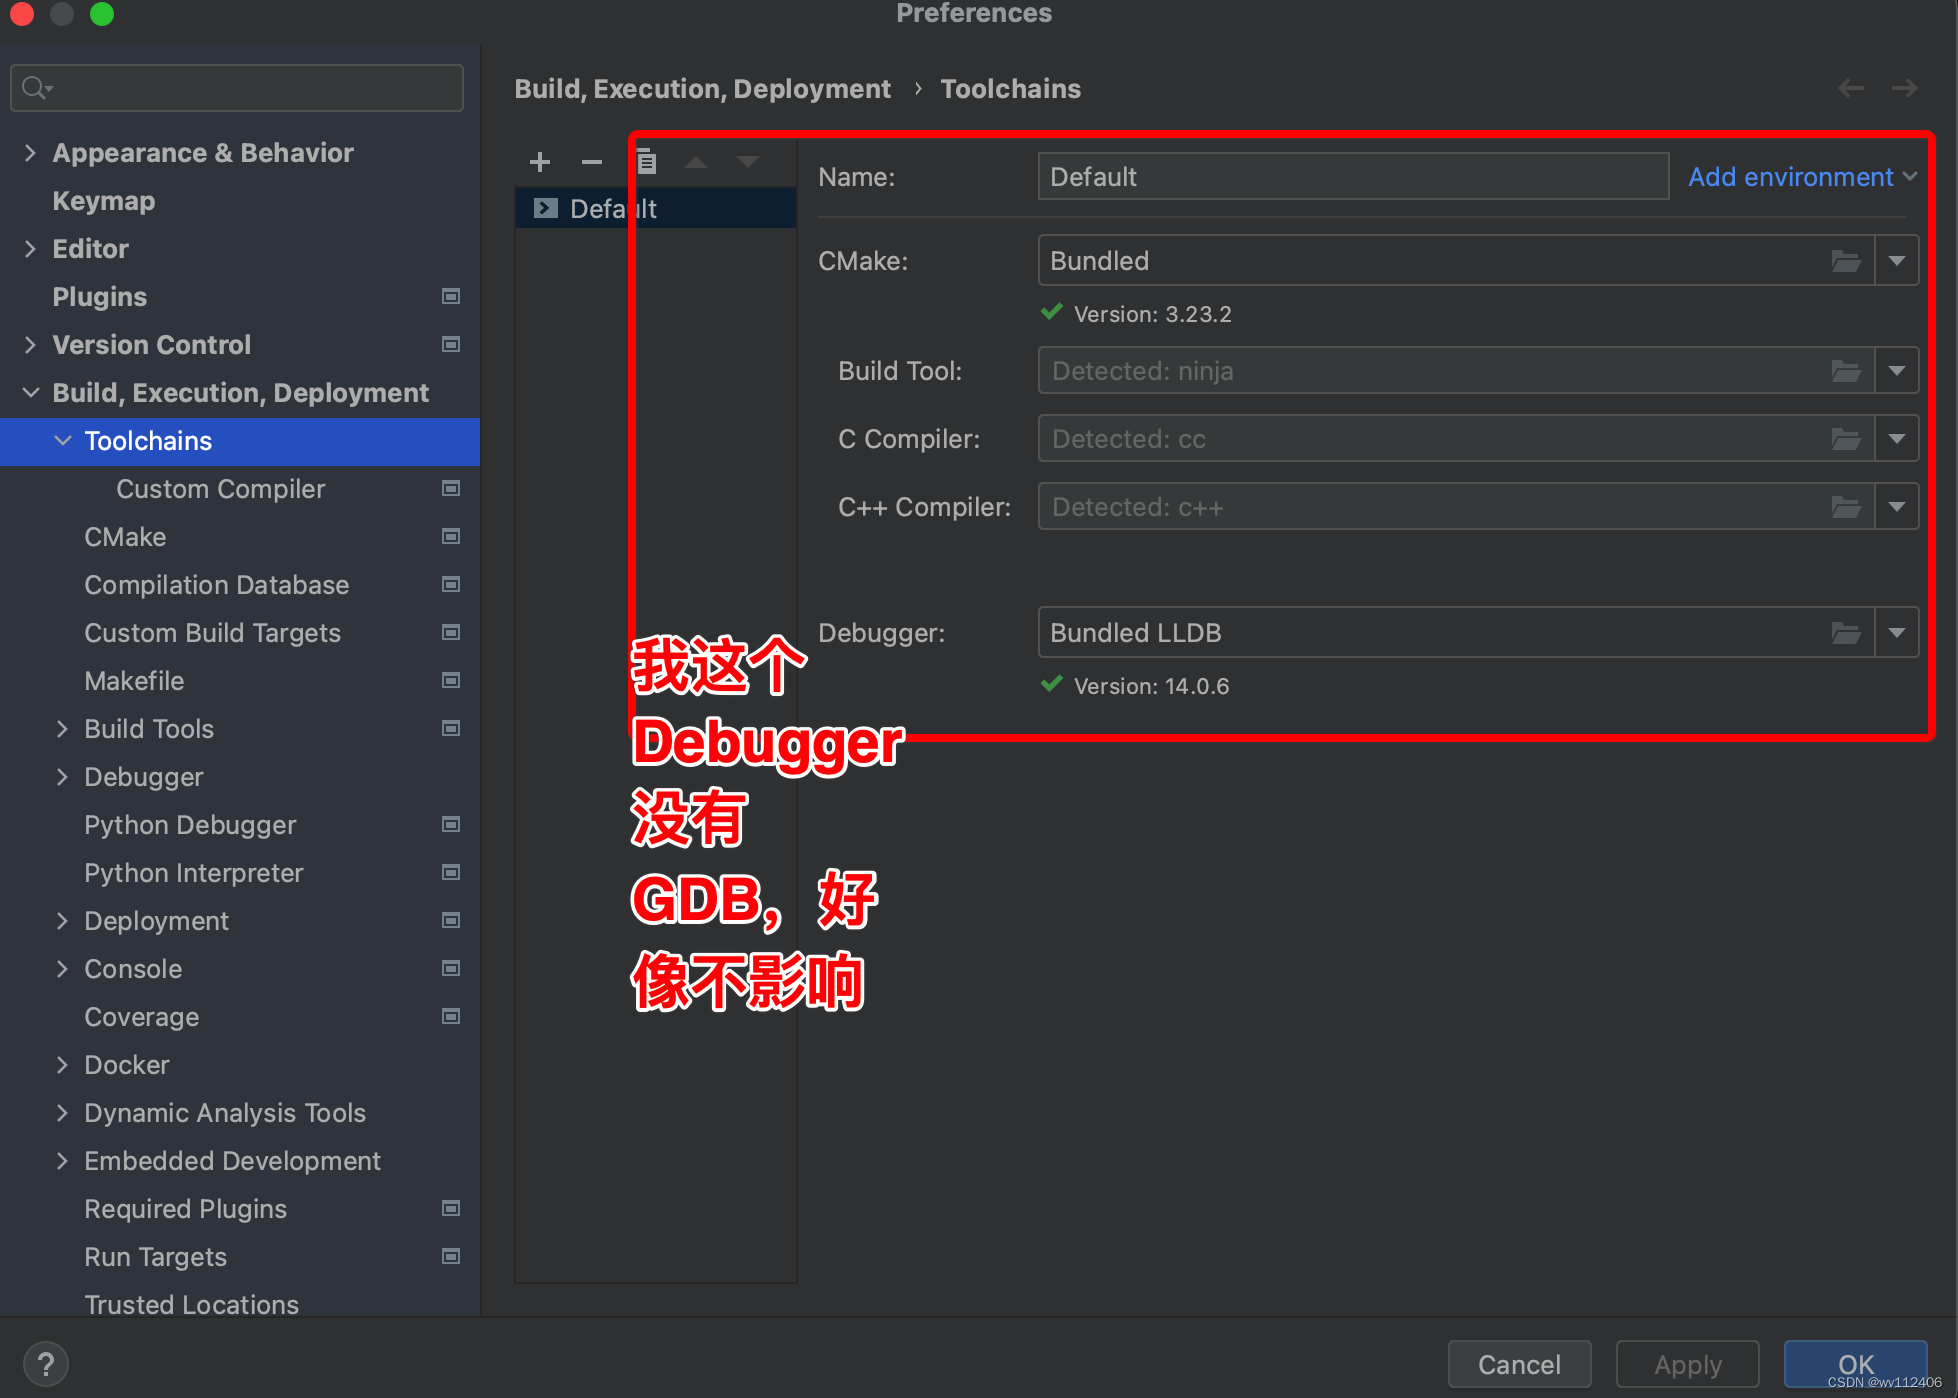Select Python Interpreter in the settings tree

[193, 873]
